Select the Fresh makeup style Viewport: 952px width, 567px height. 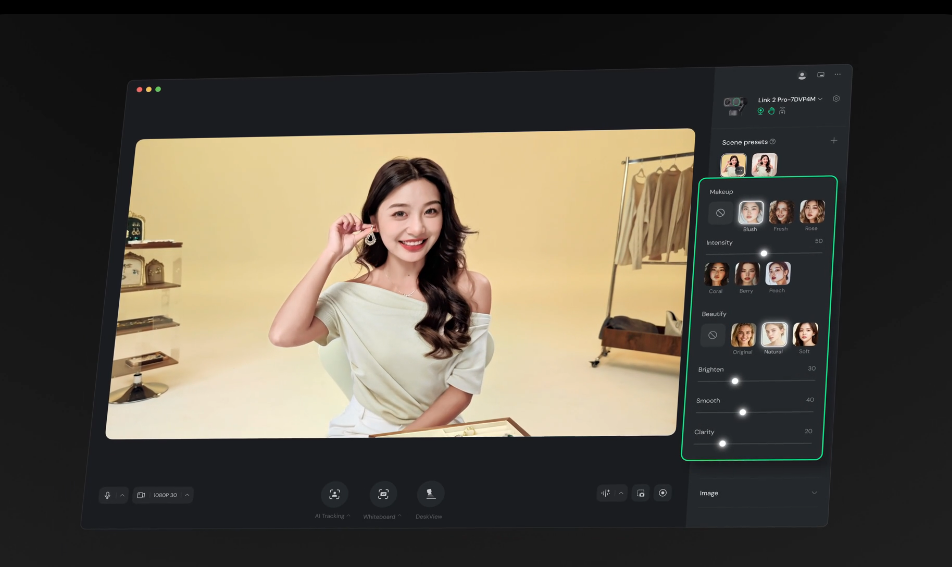[781, 212]
